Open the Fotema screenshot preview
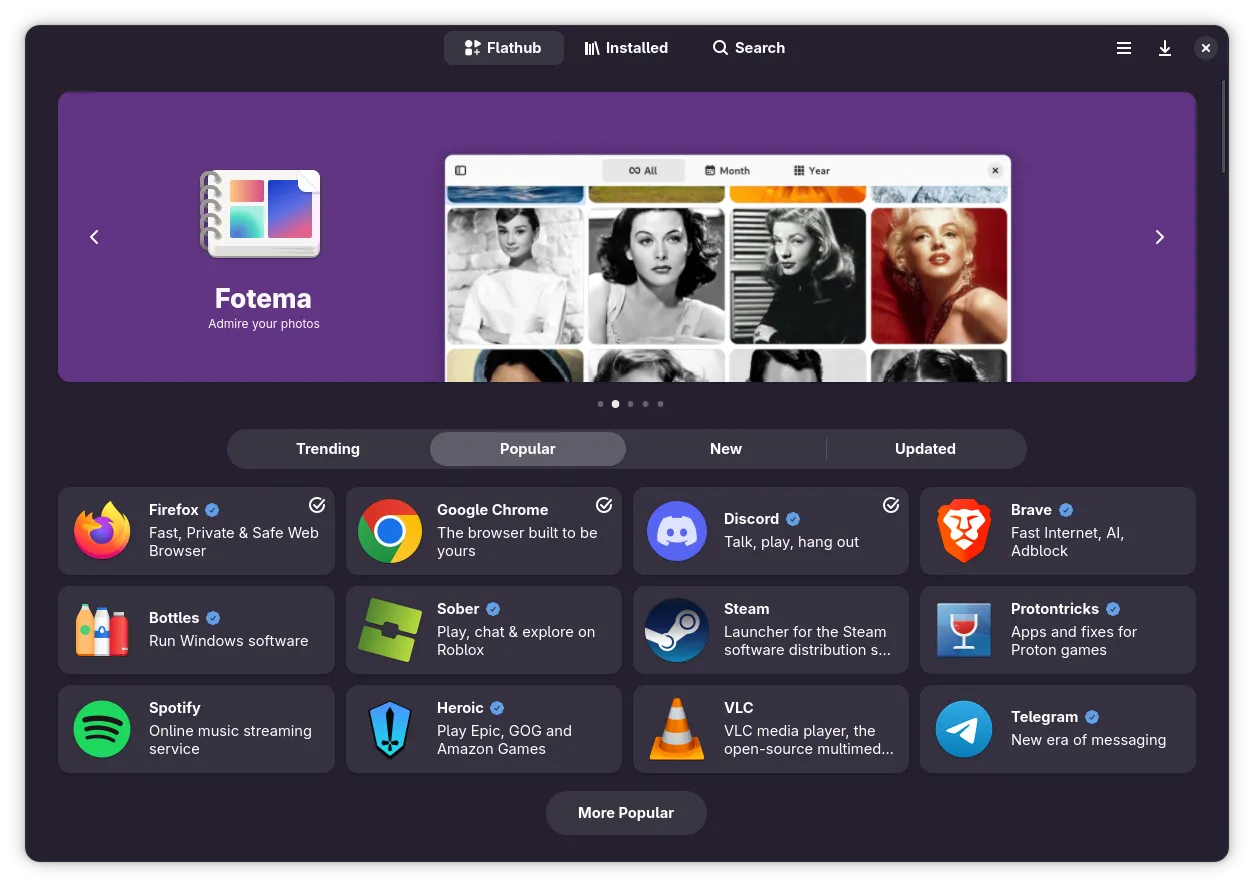 (x=727, y=268)
